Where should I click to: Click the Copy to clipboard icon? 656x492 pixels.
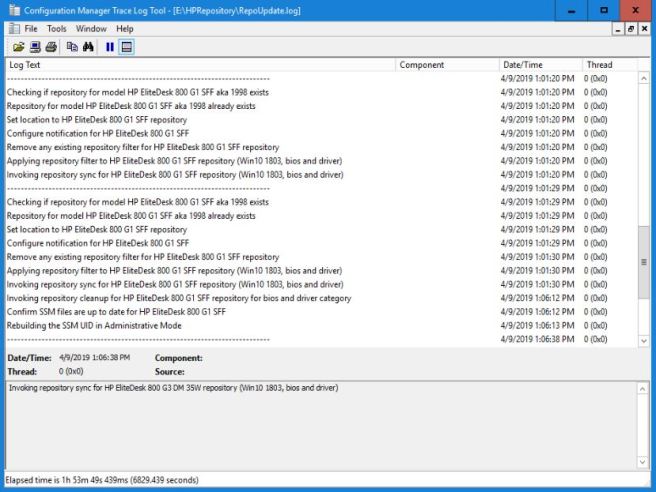(x=72, y=46)
